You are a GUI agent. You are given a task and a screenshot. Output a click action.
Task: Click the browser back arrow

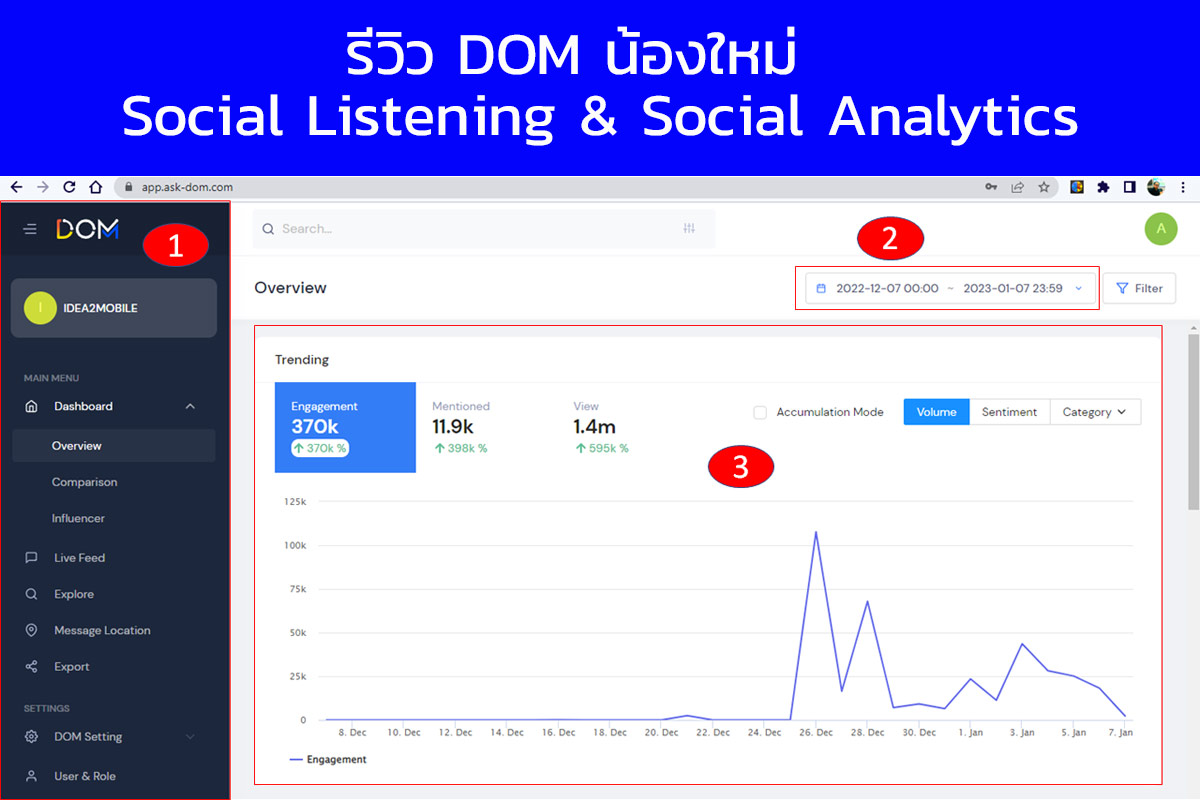[16, 187]
